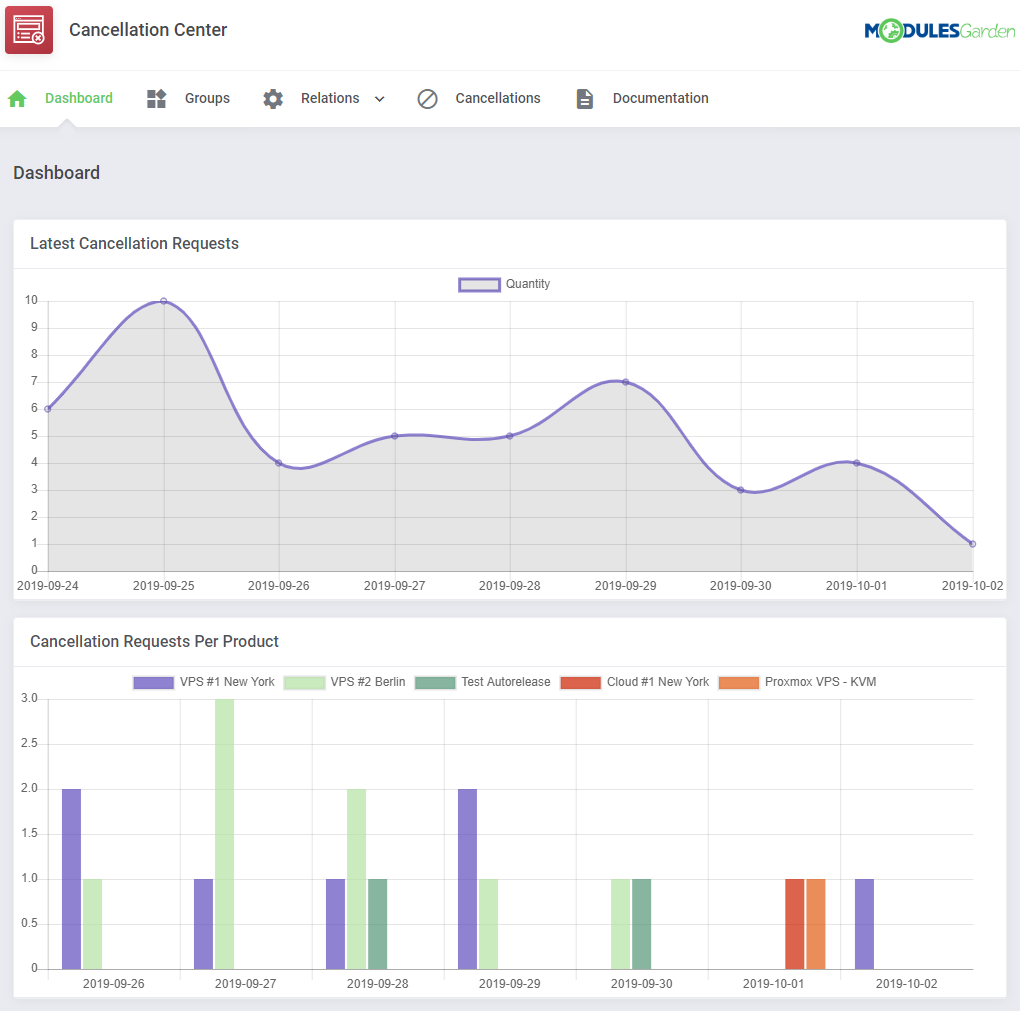
Task: Click the tall light green bar on 2019-09-27
Action: (x=224, y=835)
